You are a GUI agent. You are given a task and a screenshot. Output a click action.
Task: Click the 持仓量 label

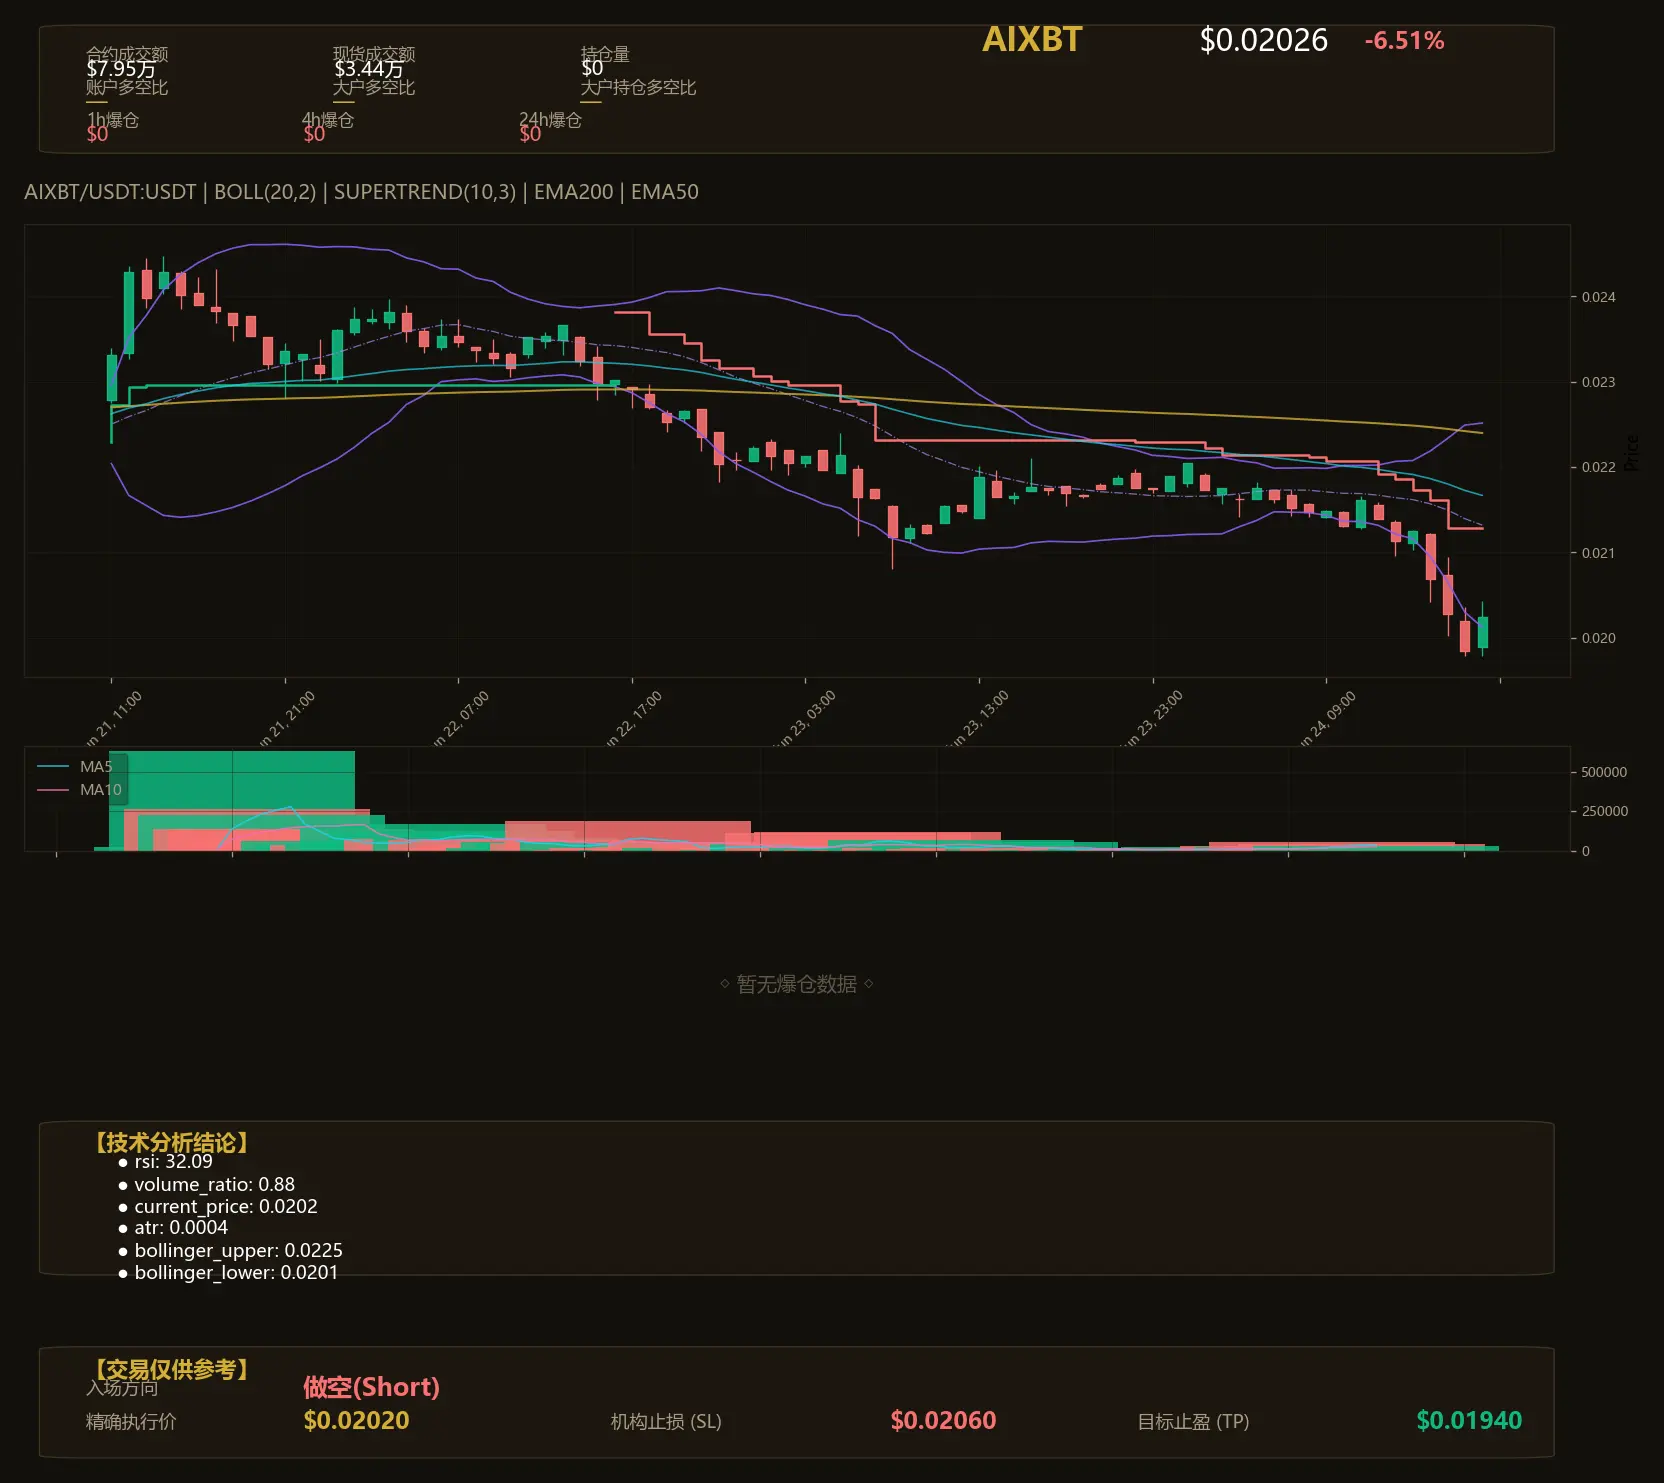605,54
